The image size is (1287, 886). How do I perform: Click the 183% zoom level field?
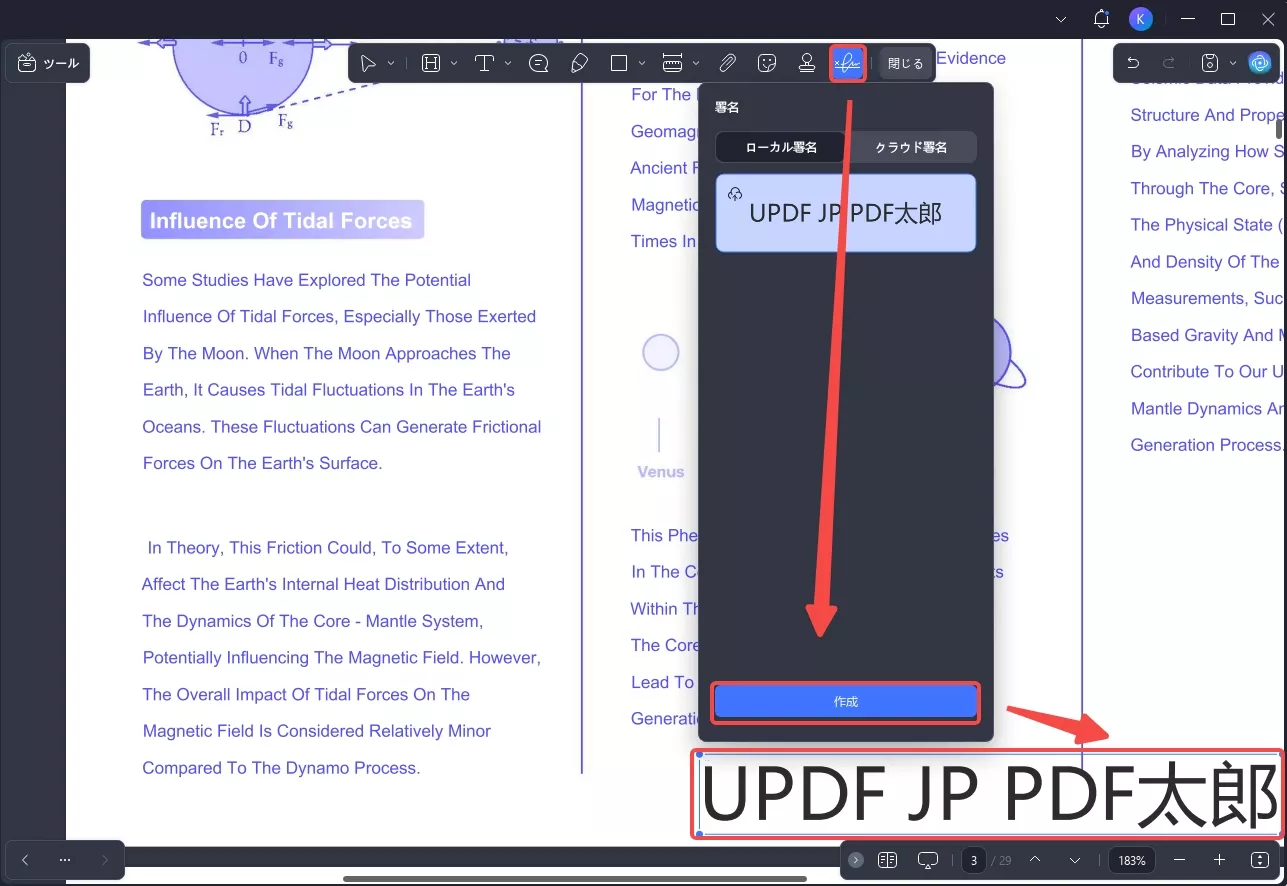1132,860
